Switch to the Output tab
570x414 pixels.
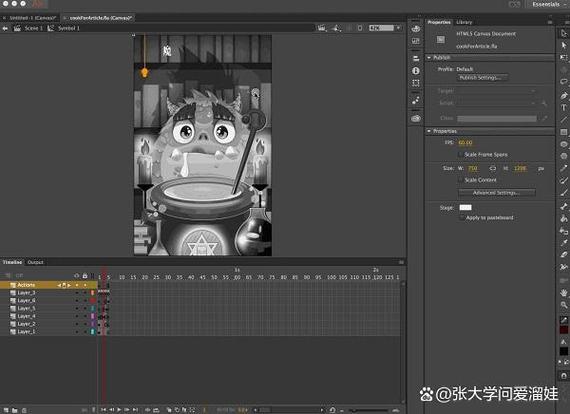(35, 262)
